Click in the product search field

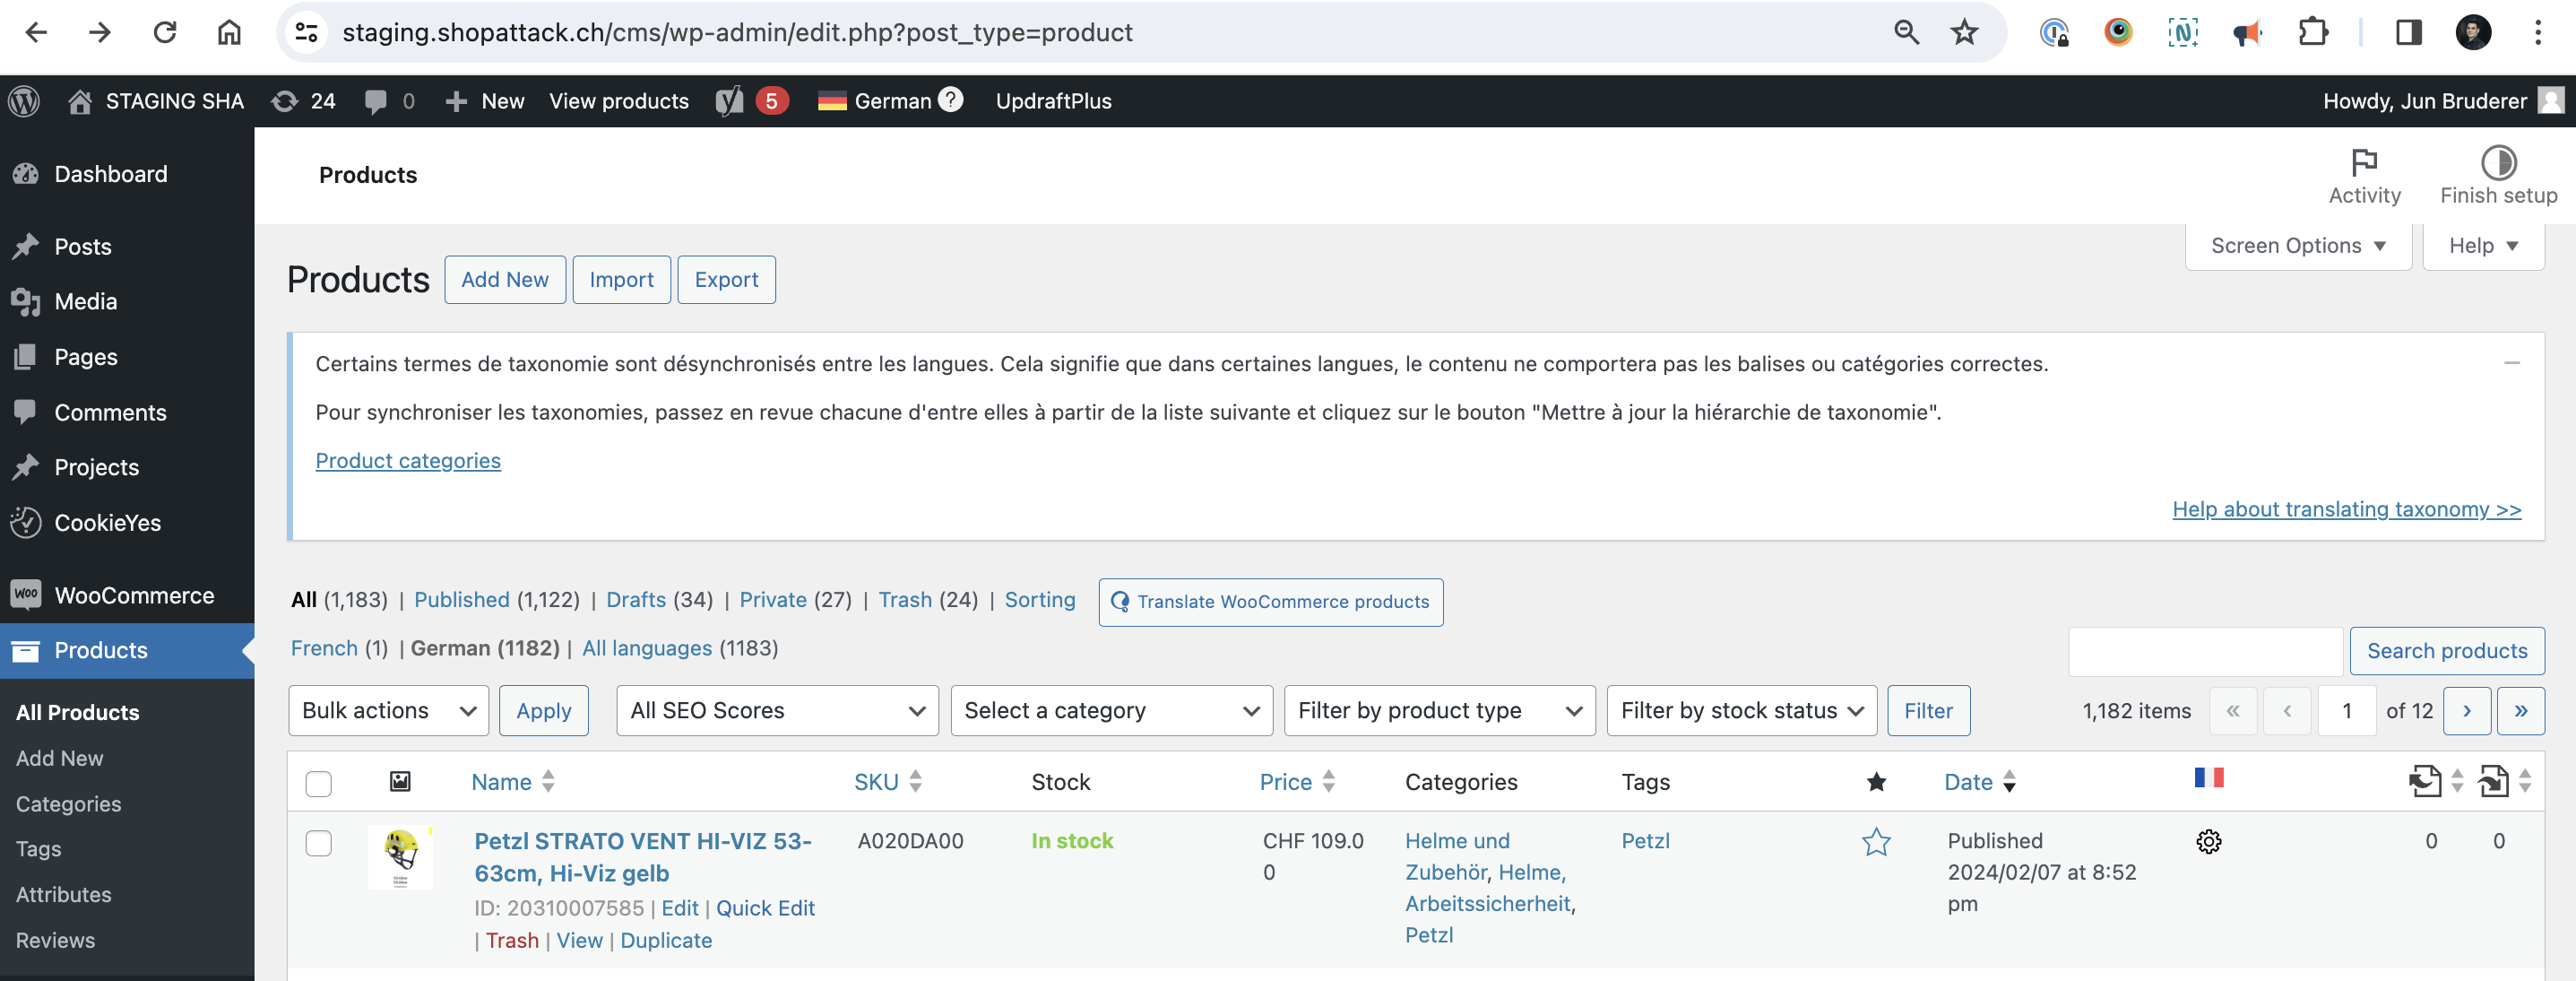[x=2205, y=651]
